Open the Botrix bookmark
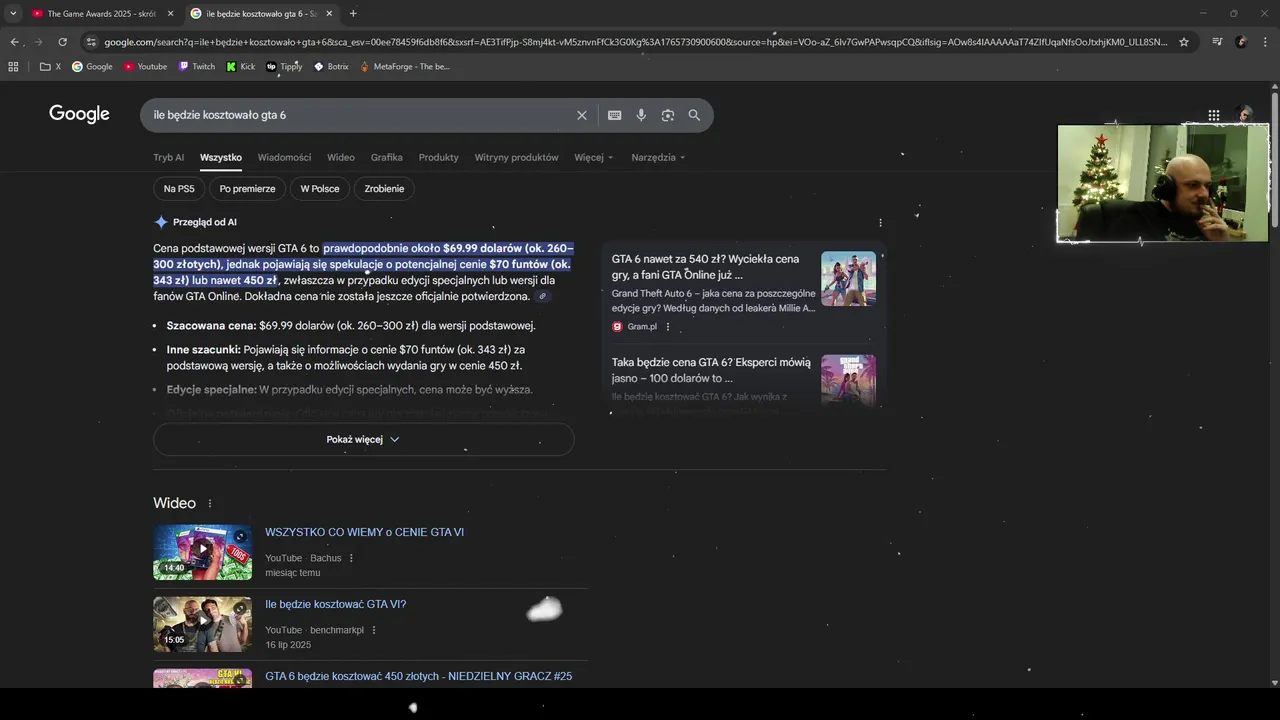The image size is (1280, 720). point(331,67)
